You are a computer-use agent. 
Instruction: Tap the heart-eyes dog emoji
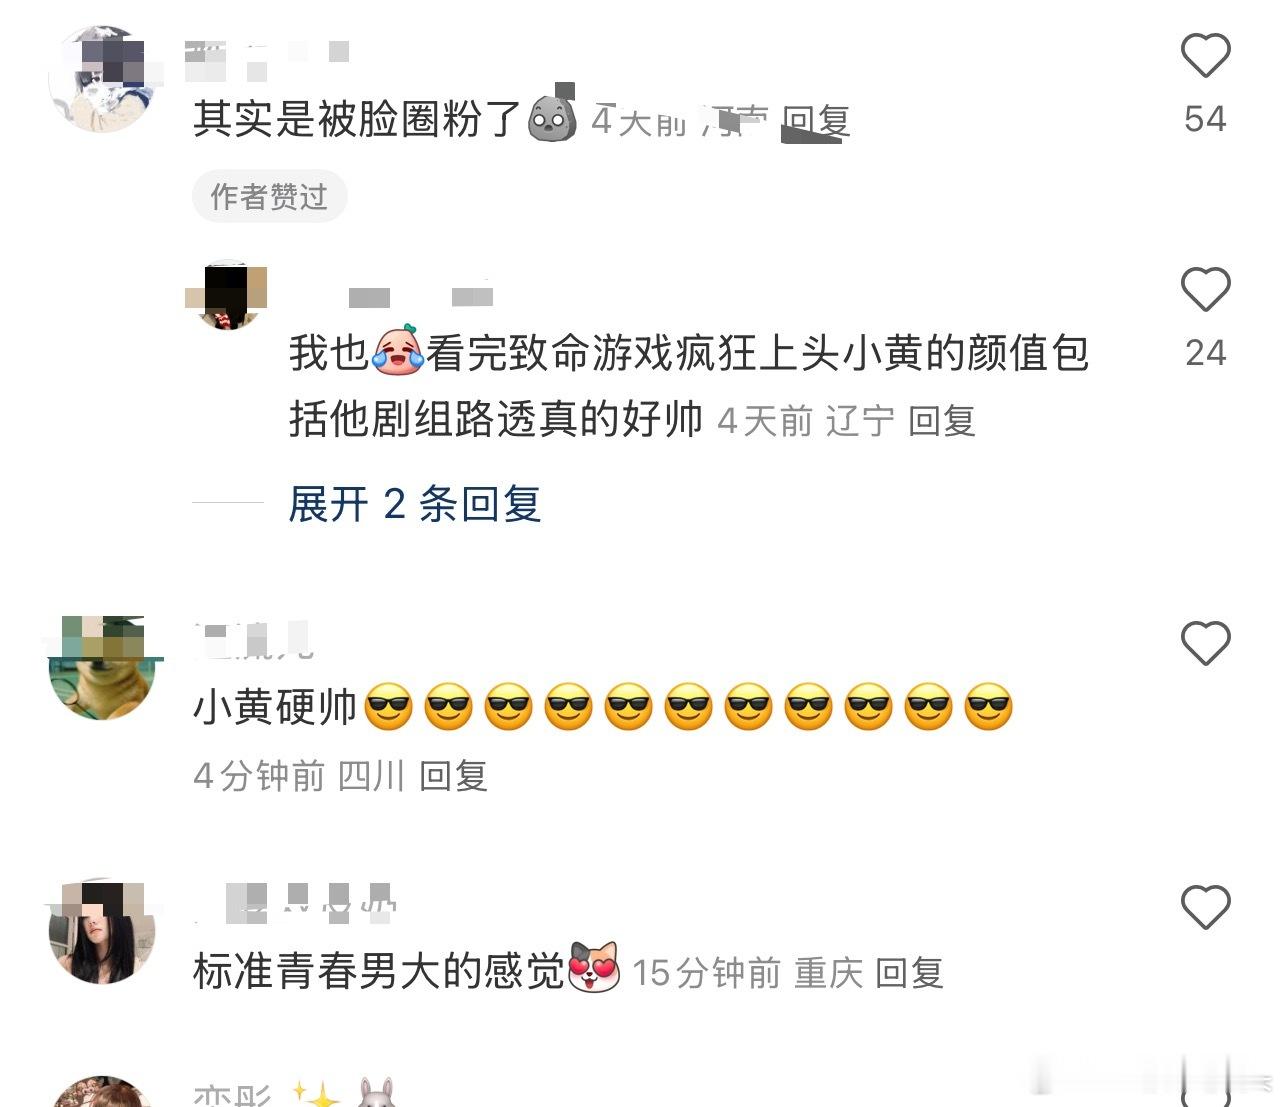click(x=595, y=968)
